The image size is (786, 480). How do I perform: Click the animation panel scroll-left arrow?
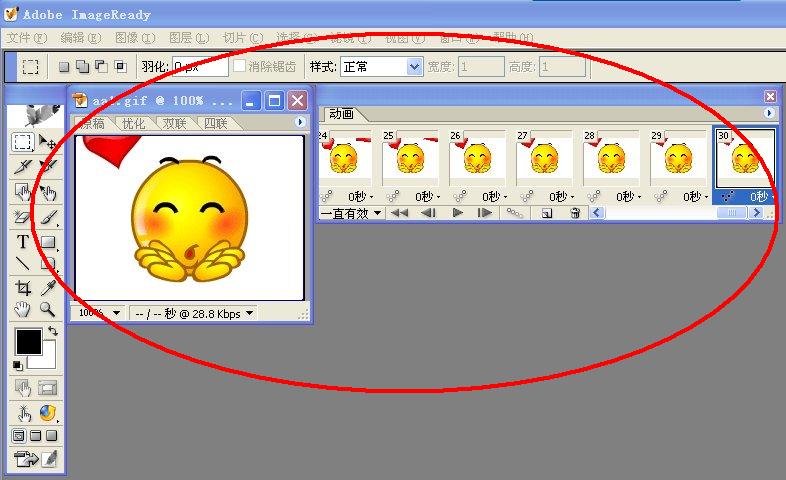tap(597, 213)
